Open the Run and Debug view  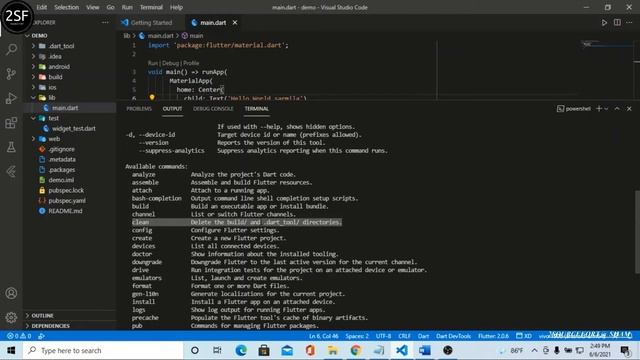click(x=11, y=98)
